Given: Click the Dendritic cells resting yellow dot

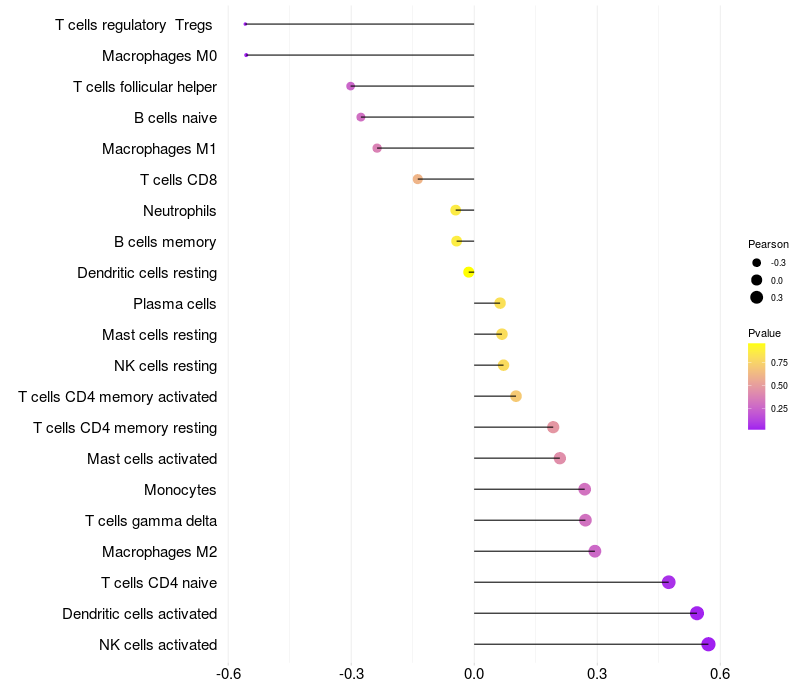Looking at the screenshot, I should click(x=468, y=272).
